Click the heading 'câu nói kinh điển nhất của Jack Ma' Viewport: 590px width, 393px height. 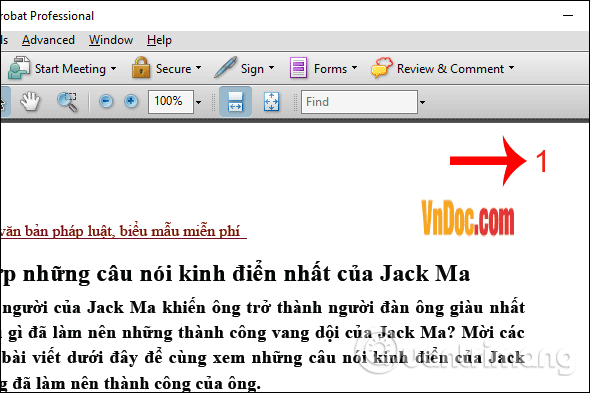pos(283,274)
